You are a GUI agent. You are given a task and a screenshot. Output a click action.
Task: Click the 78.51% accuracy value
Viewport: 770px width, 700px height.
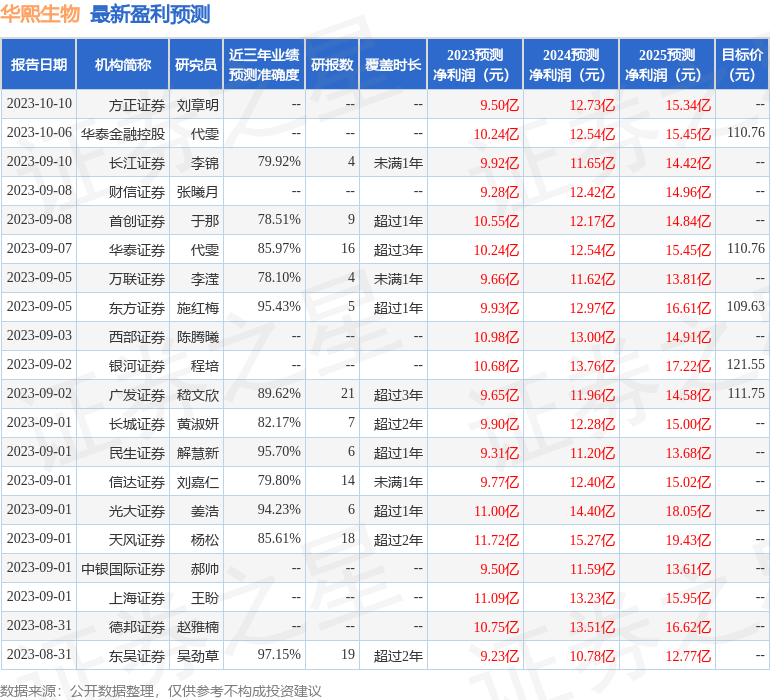[279, 220]
